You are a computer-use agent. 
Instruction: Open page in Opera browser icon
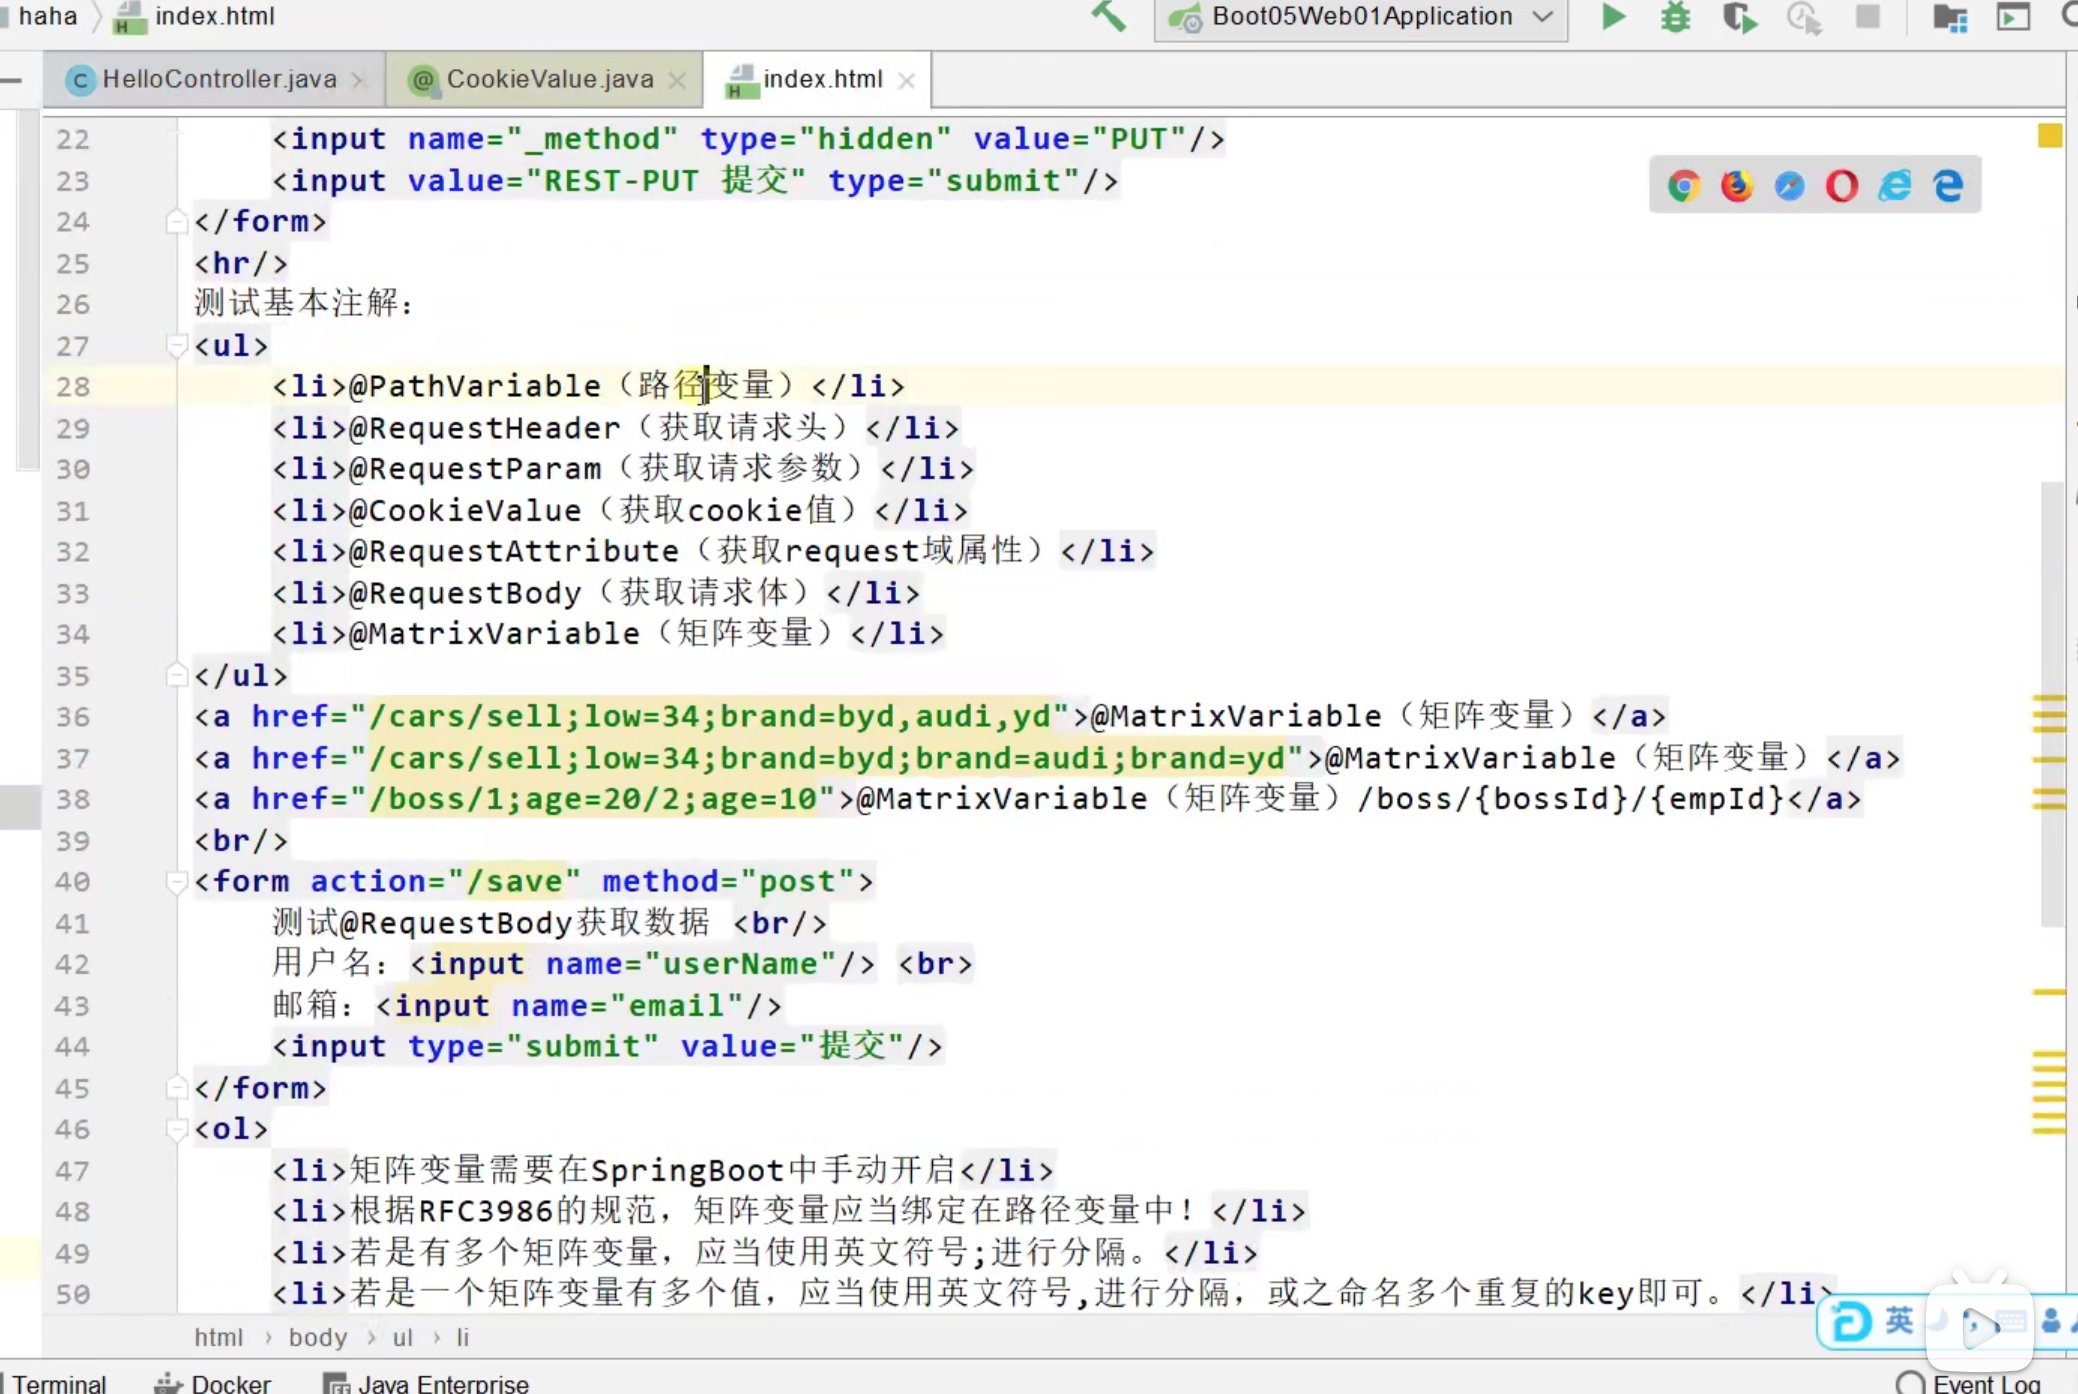[x=1842, y=185]
